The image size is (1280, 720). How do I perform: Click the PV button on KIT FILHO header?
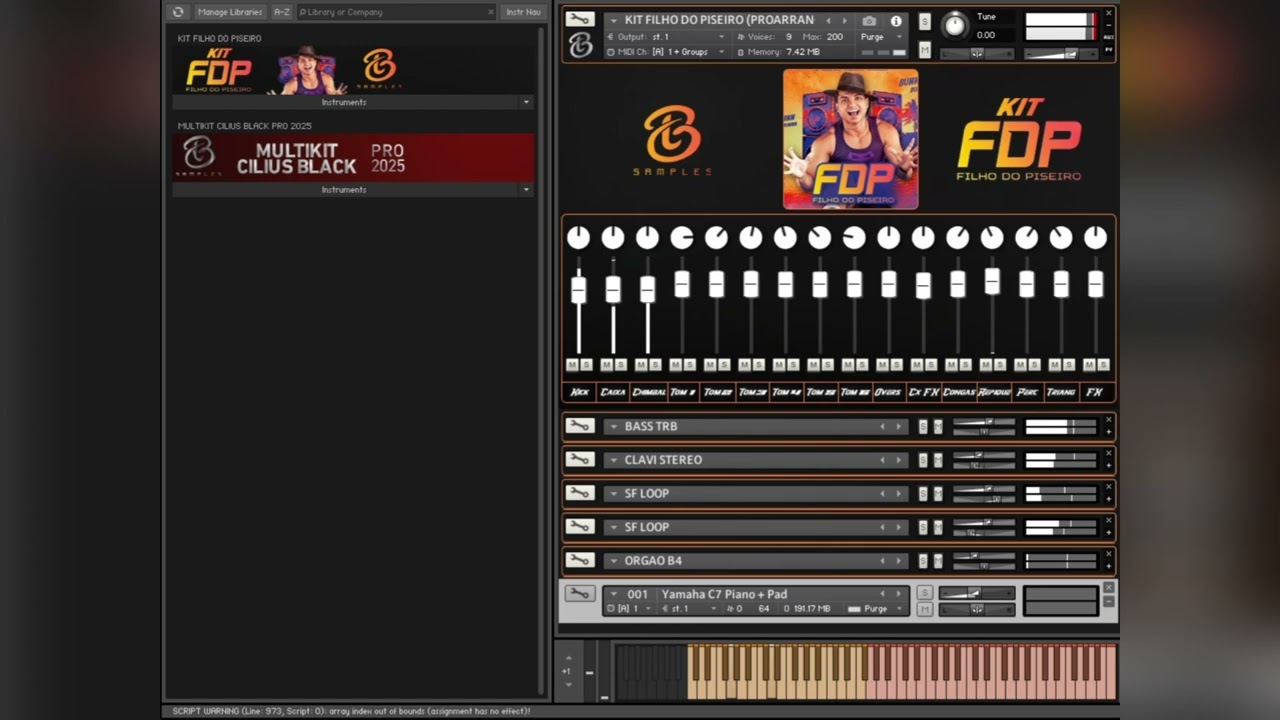tap(1108, 50)
